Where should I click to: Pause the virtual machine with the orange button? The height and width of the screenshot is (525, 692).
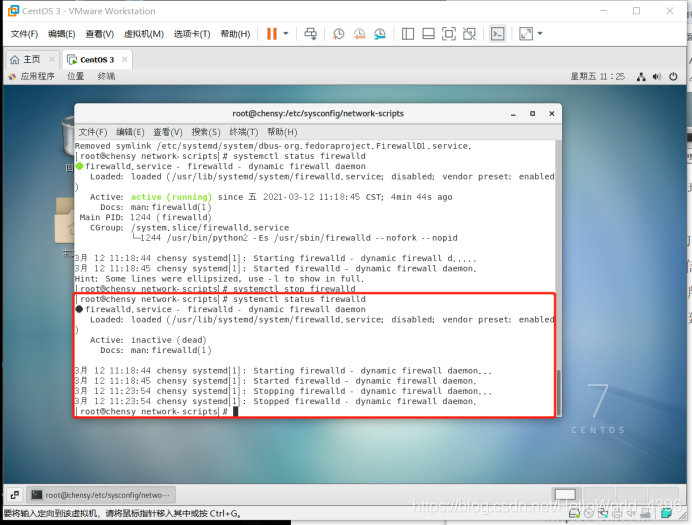272,34
